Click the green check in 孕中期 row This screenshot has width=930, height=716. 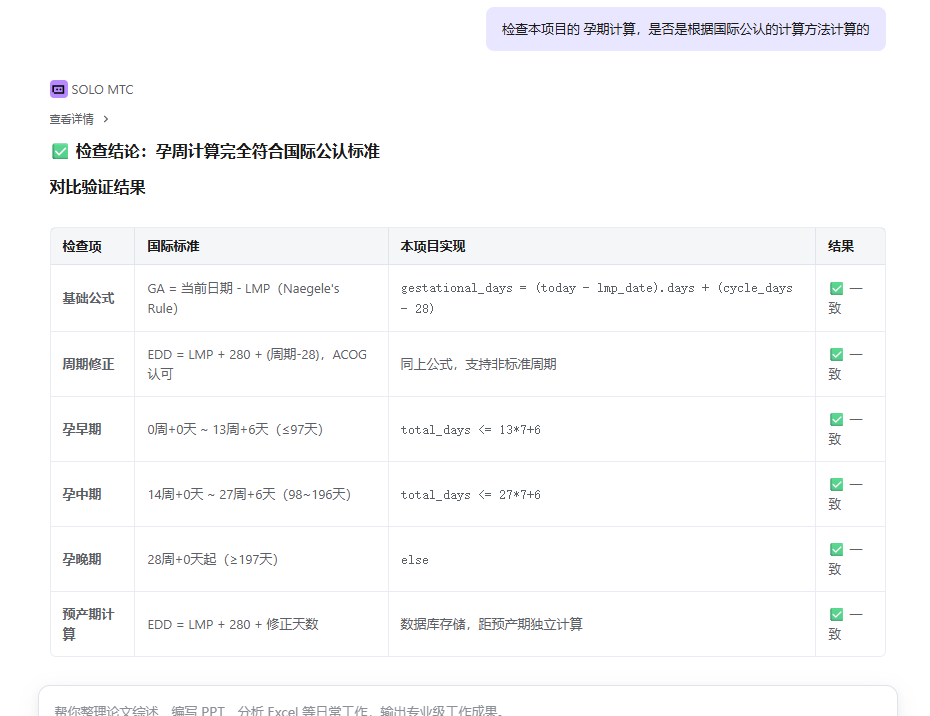pyautogui.click(x=836, y=484)
